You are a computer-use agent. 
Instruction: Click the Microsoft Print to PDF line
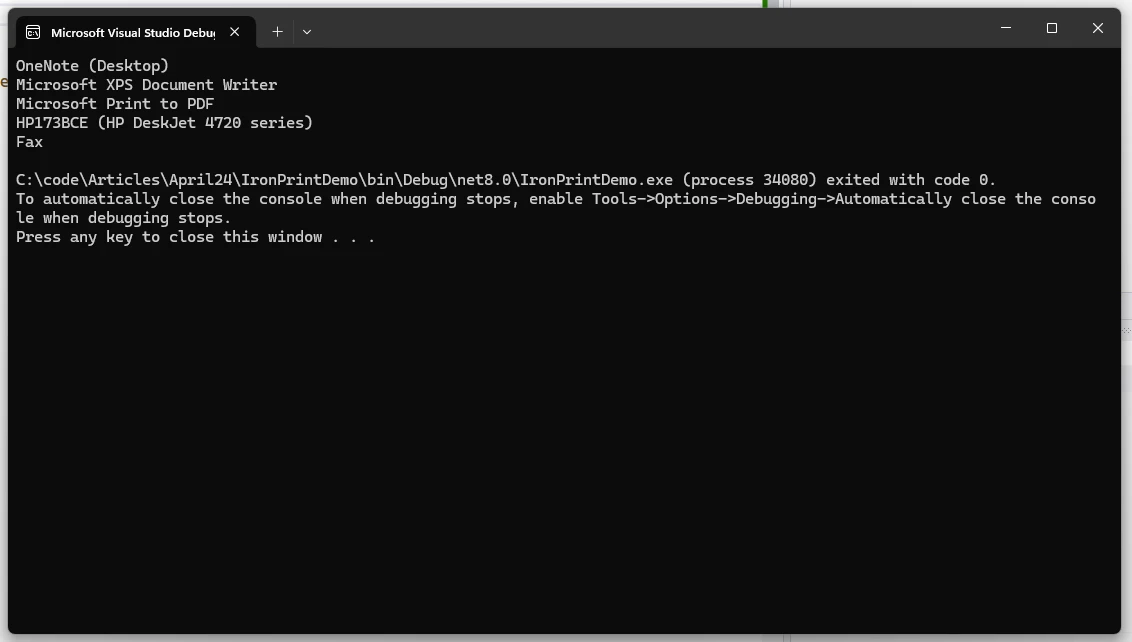[x=115, y=104]
